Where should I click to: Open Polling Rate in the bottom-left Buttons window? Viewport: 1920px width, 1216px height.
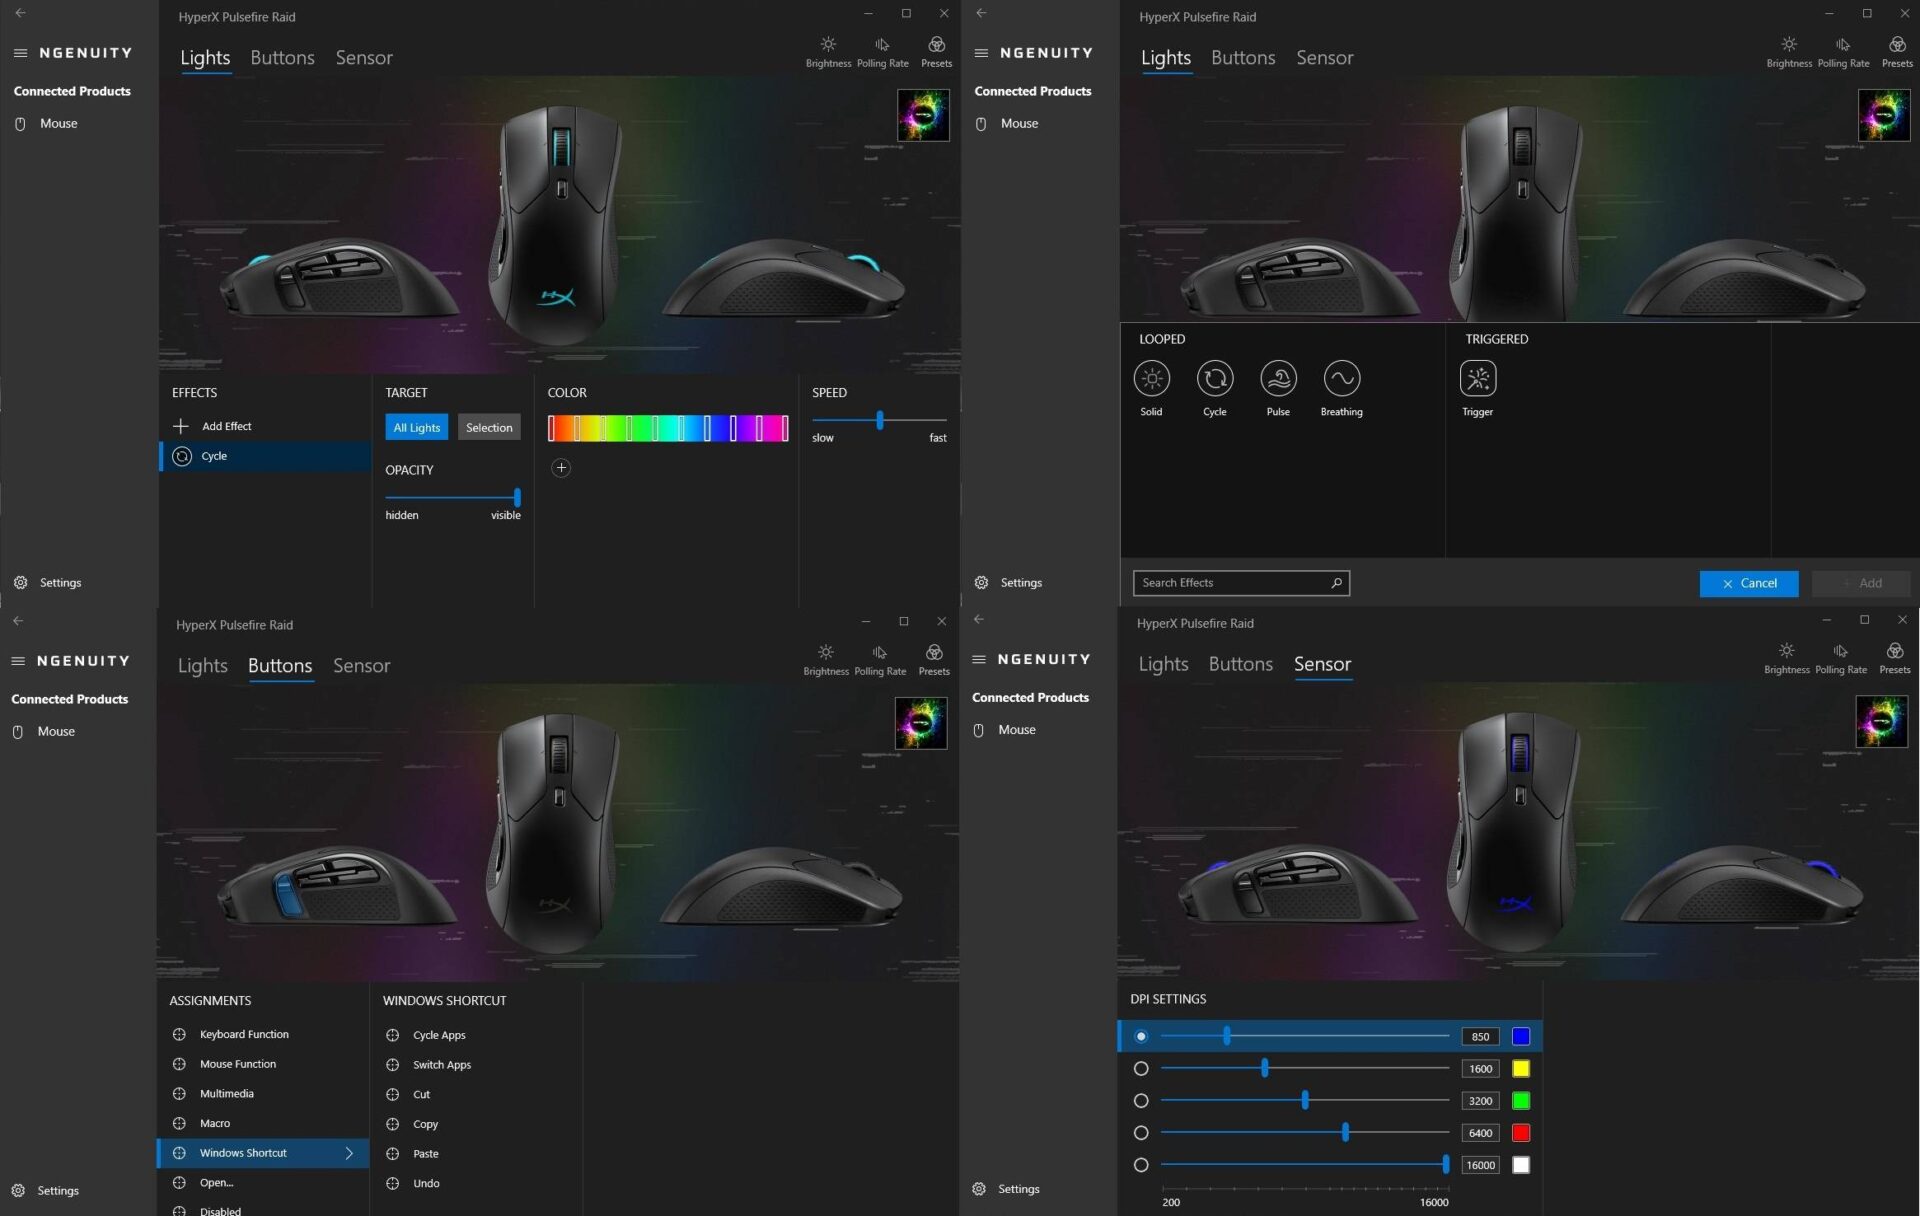pos(880,660)
